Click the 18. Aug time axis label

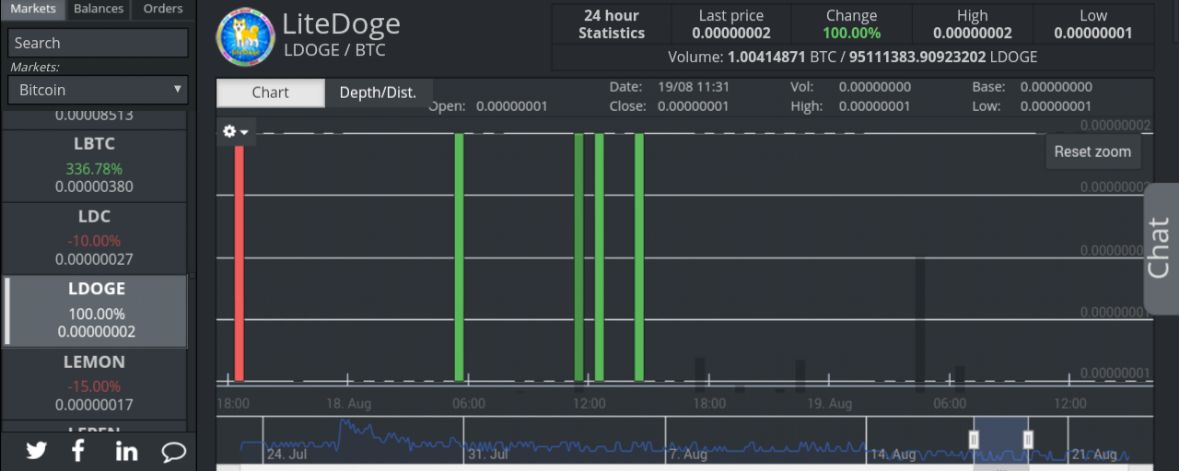(x=348, y=404)
